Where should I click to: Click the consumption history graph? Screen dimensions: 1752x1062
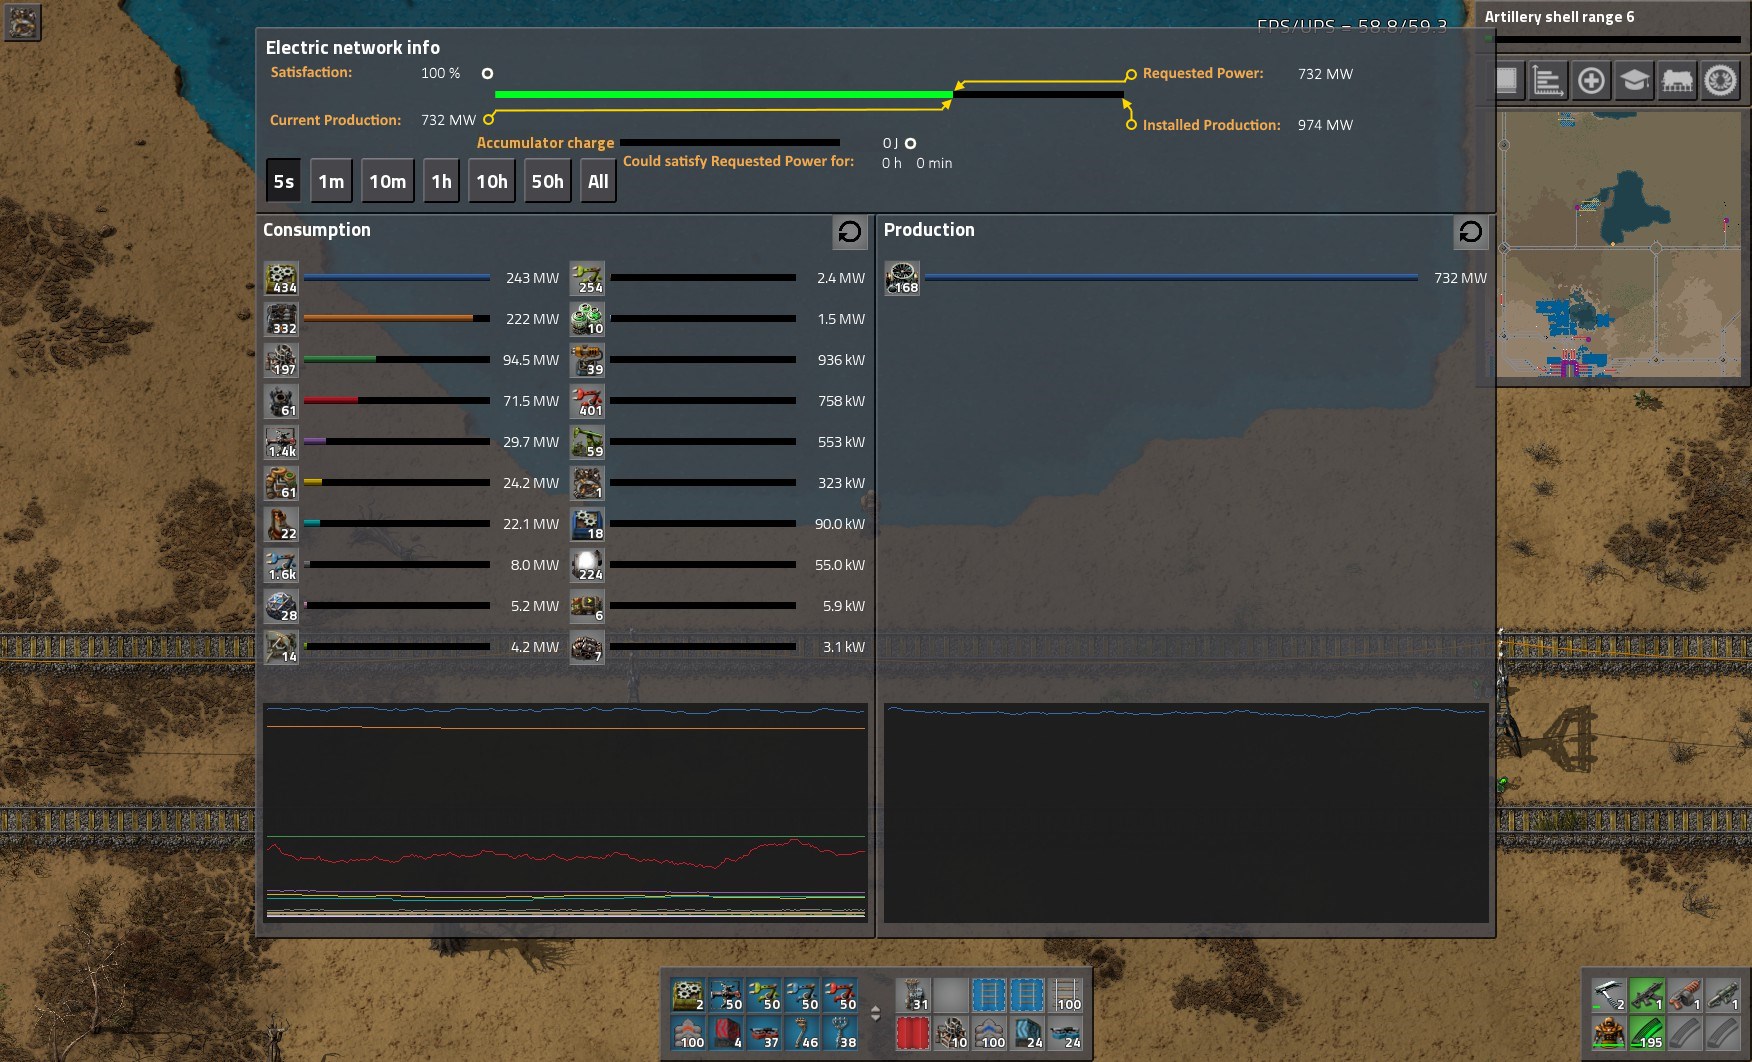click(x=566, y=812)
